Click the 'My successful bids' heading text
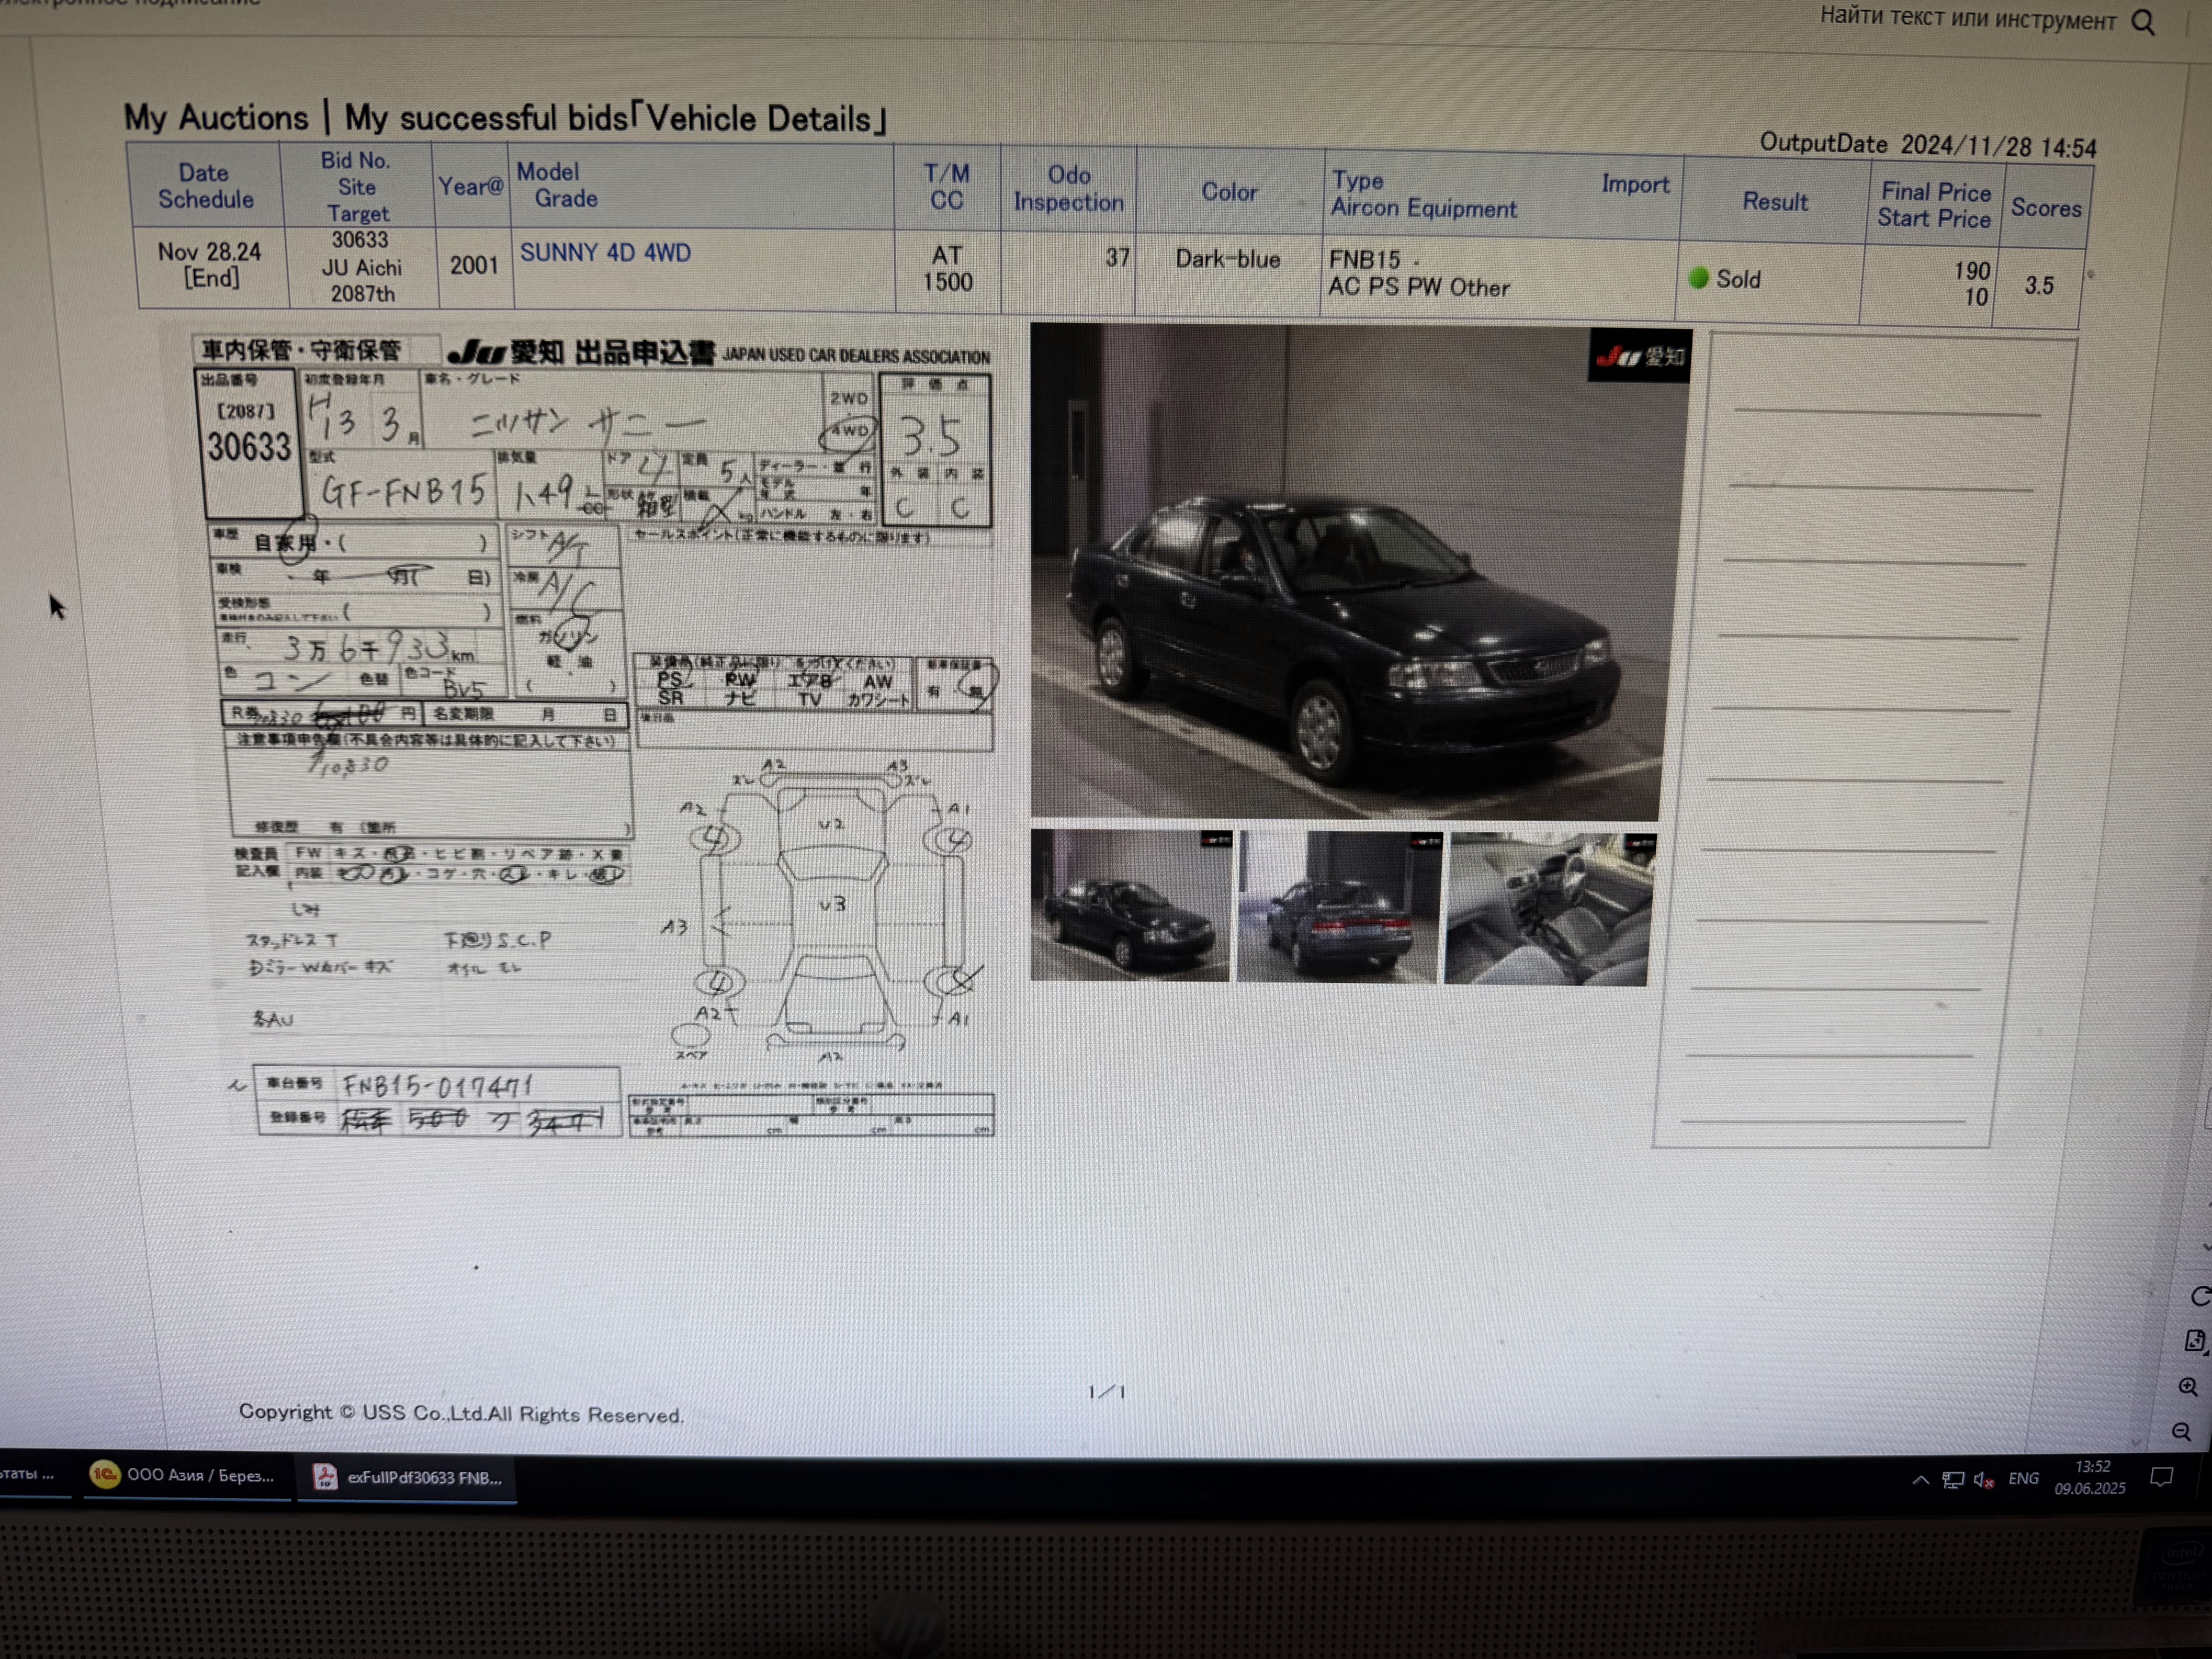Screen dimensions: 2212x1659 (x=486, y=118)
